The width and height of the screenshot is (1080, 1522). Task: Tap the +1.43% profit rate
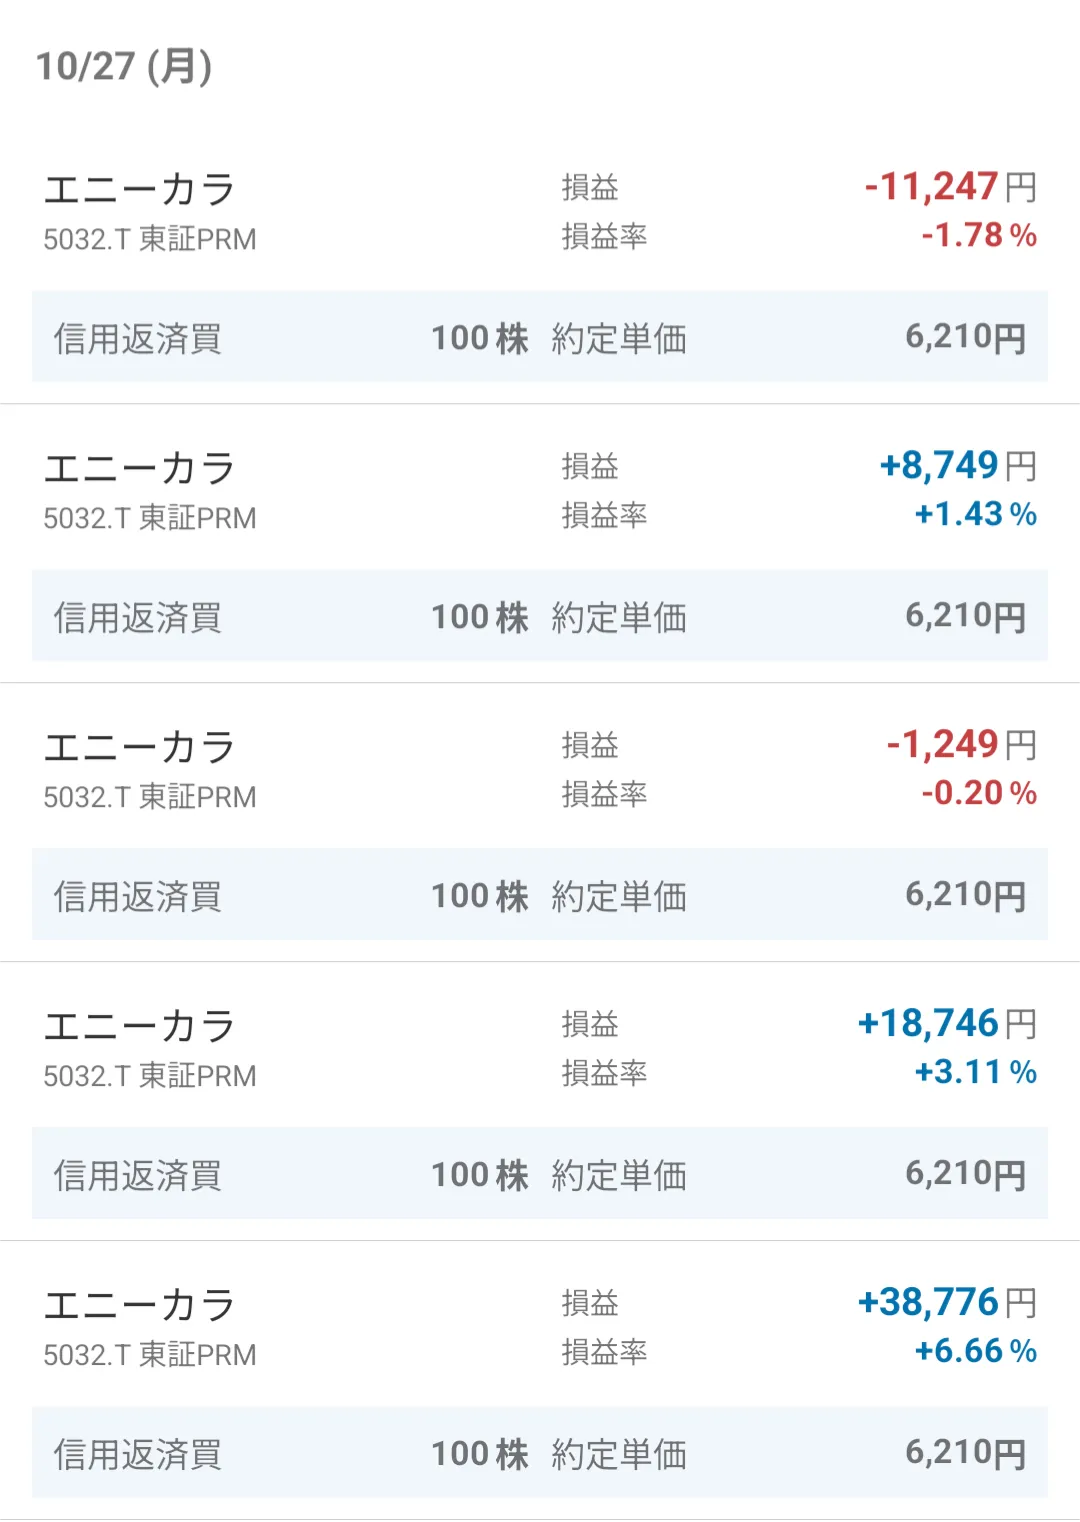(975, 515)
